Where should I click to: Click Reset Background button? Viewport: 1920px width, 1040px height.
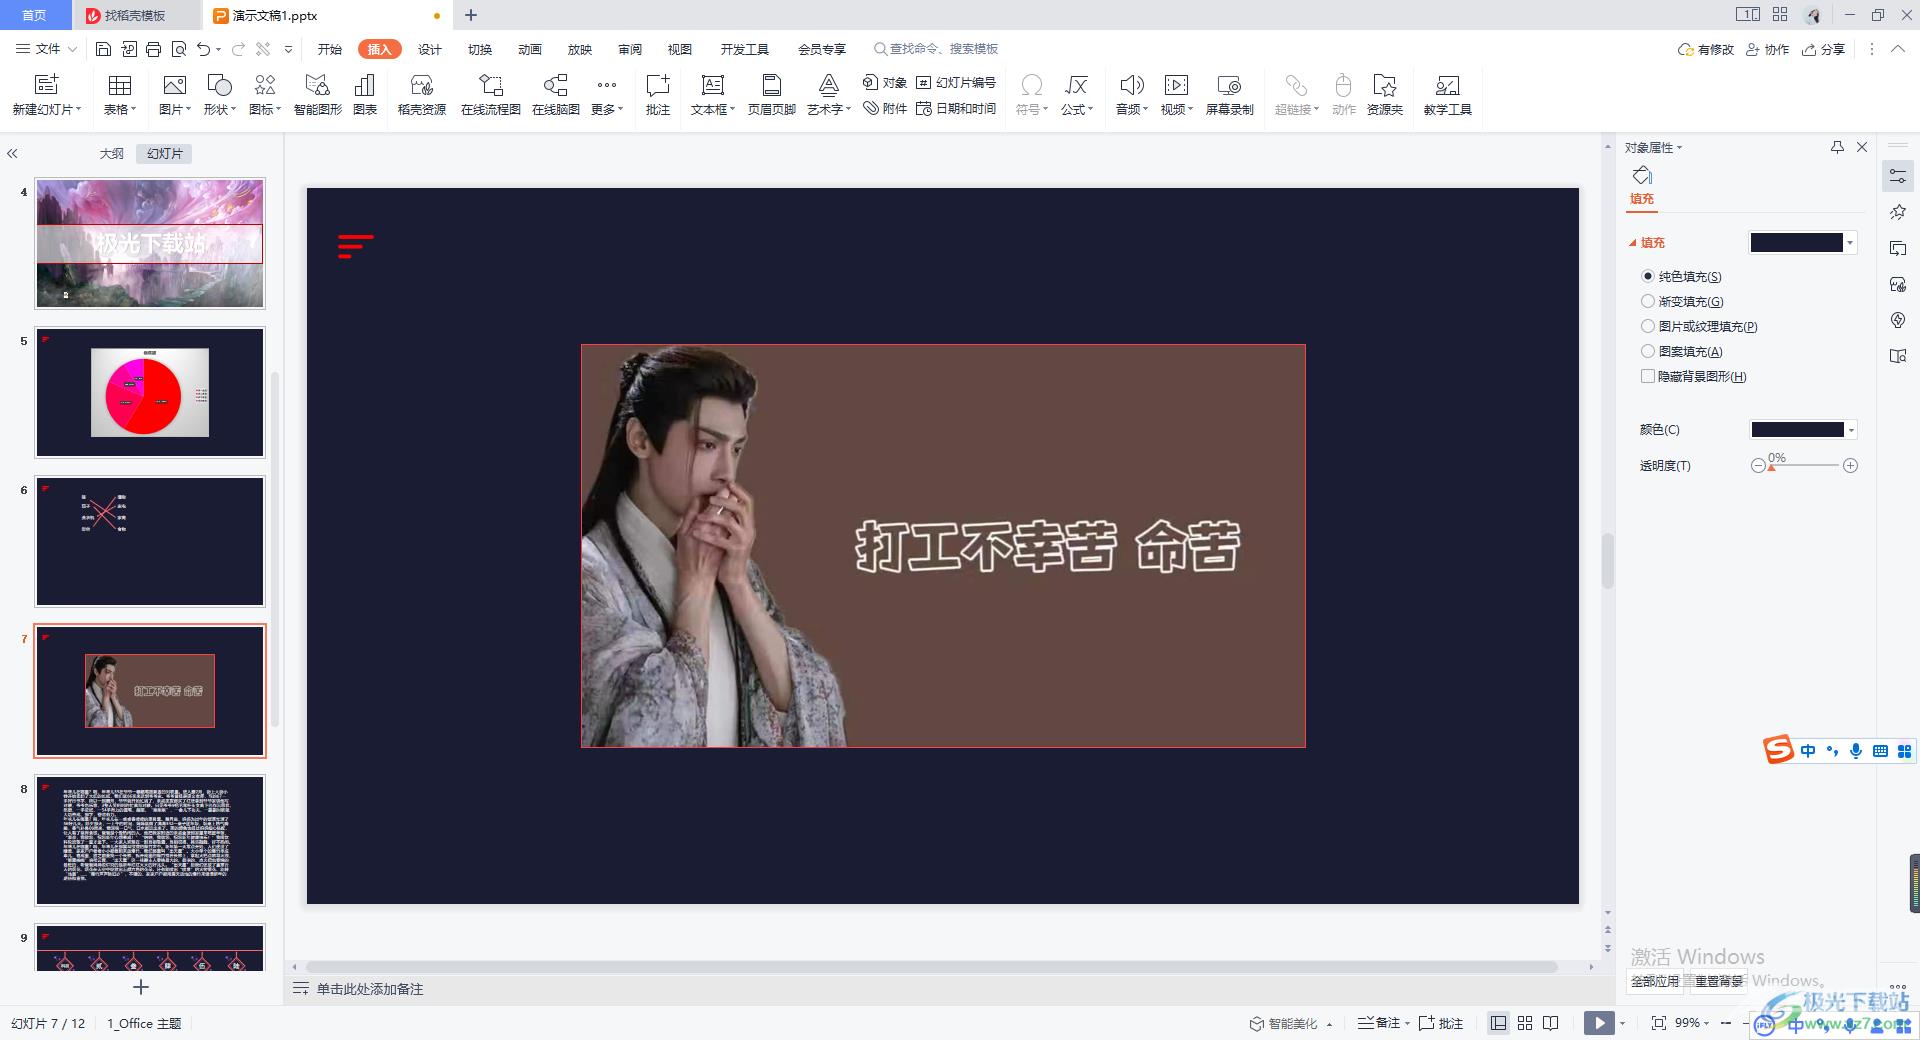[x=1719, y=981]
